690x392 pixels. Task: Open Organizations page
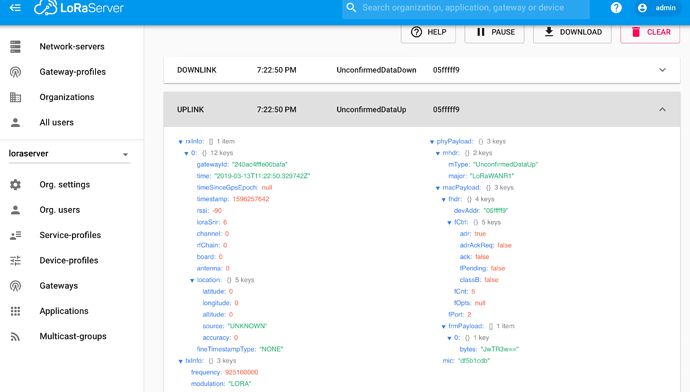click(66, 97)
